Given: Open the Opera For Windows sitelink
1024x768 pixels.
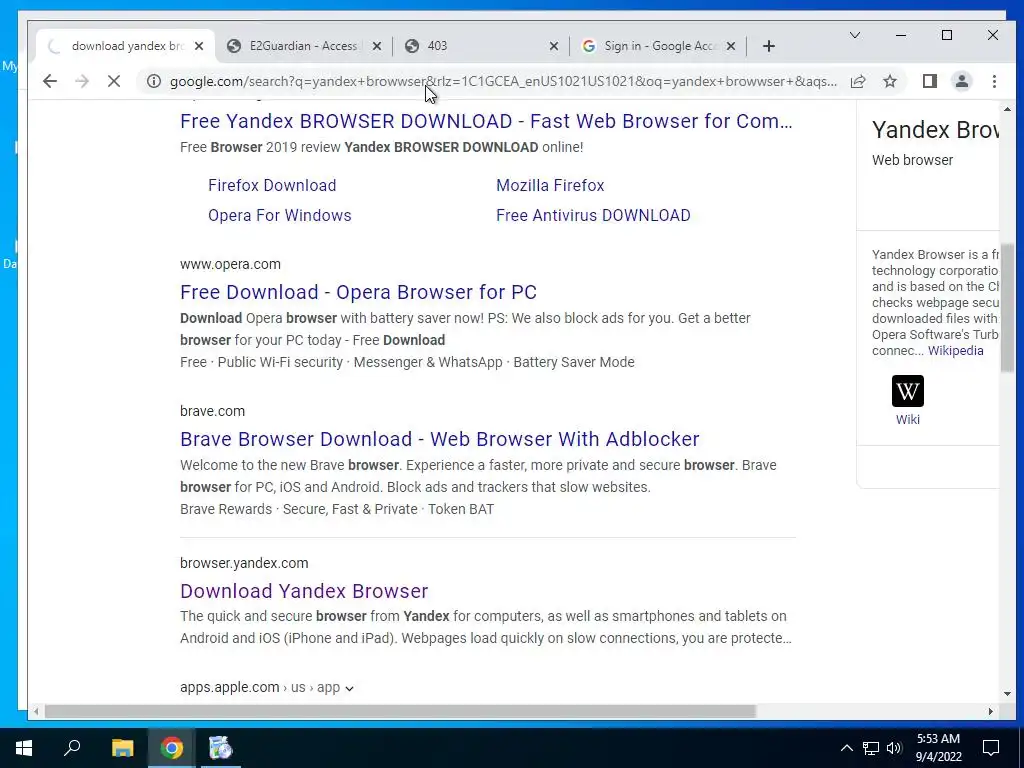Looking at the screenshot, I should click(x=280, y=216).
